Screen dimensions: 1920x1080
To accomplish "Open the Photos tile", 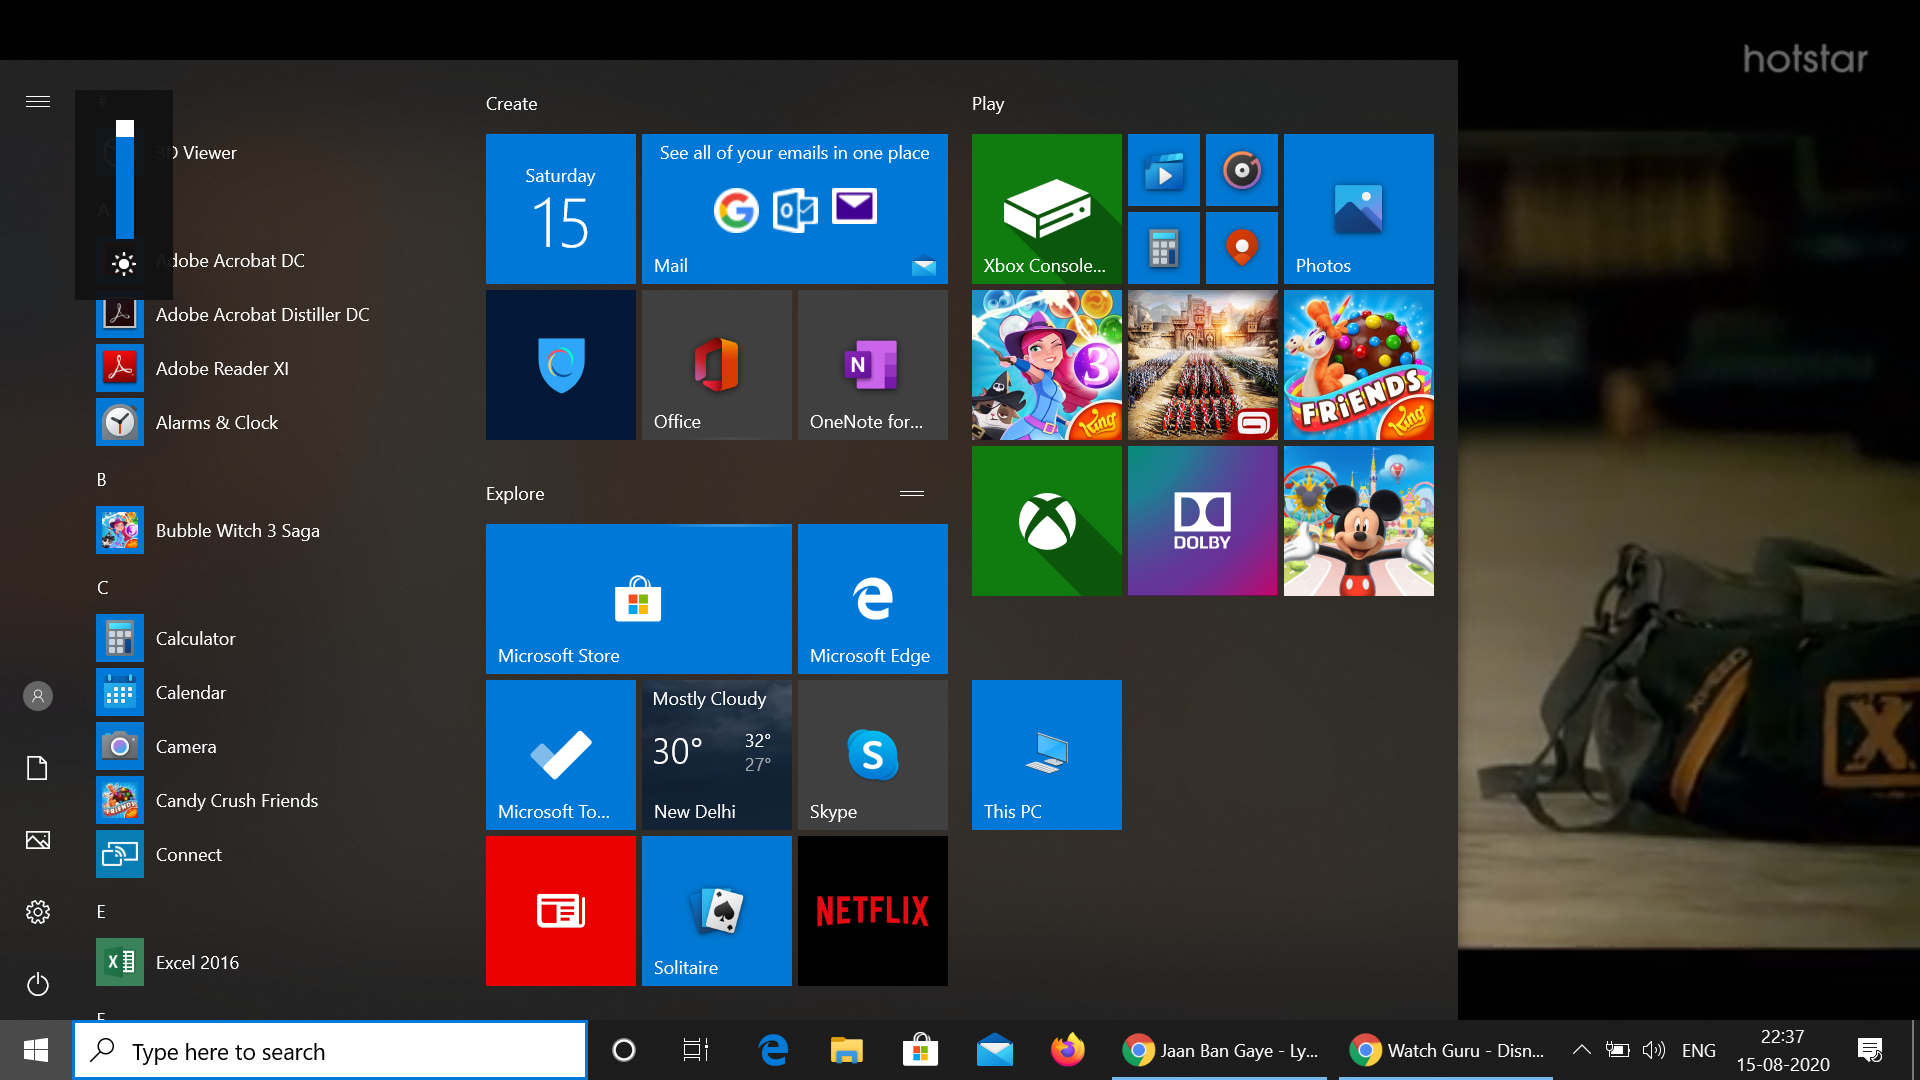I will [x=1359, y=209].
